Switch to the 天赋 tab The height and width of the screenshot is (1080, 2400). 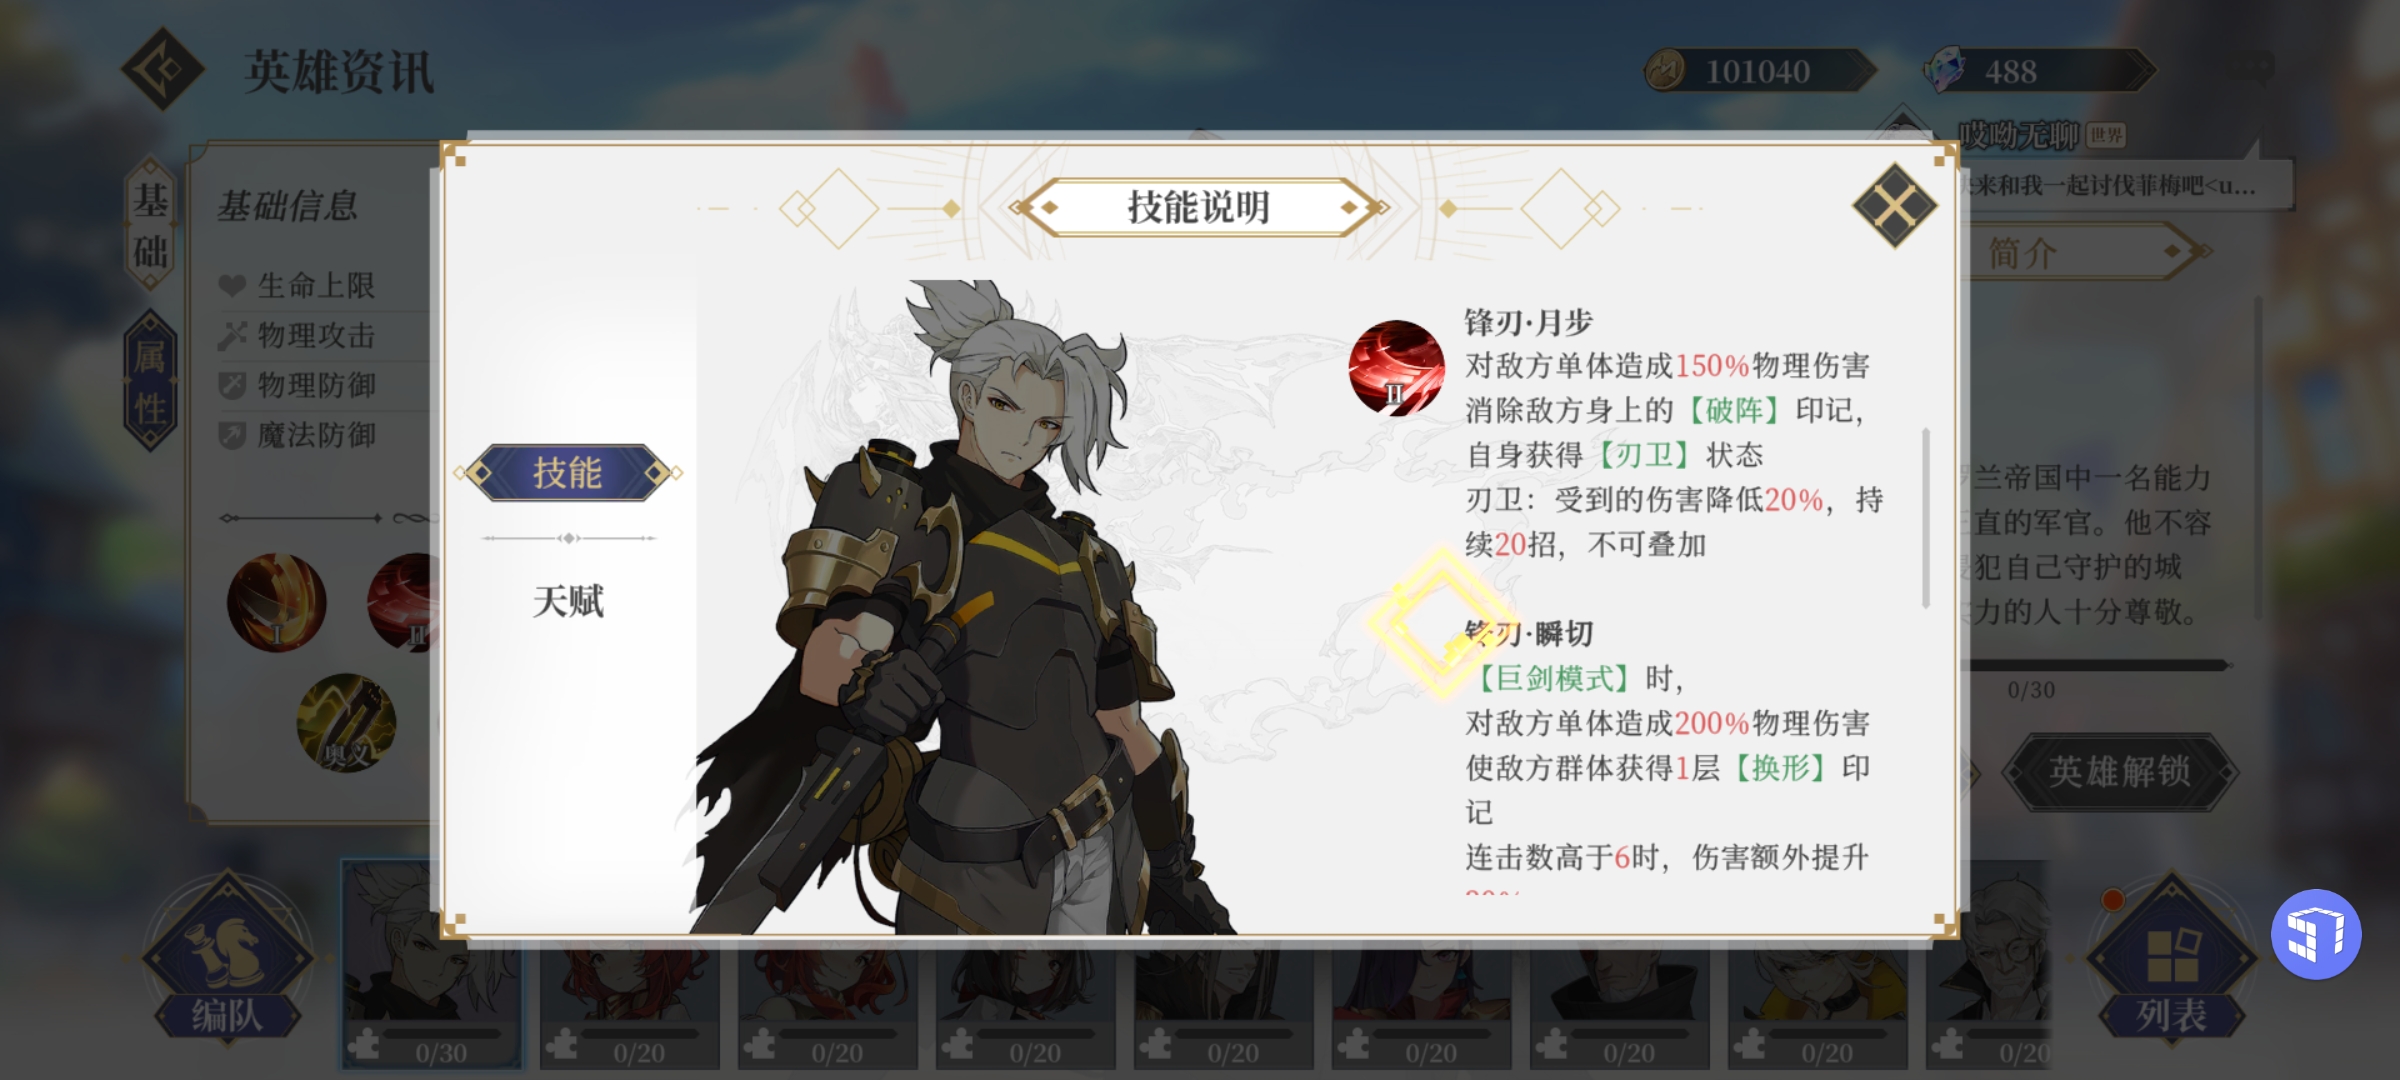[568, 601]
